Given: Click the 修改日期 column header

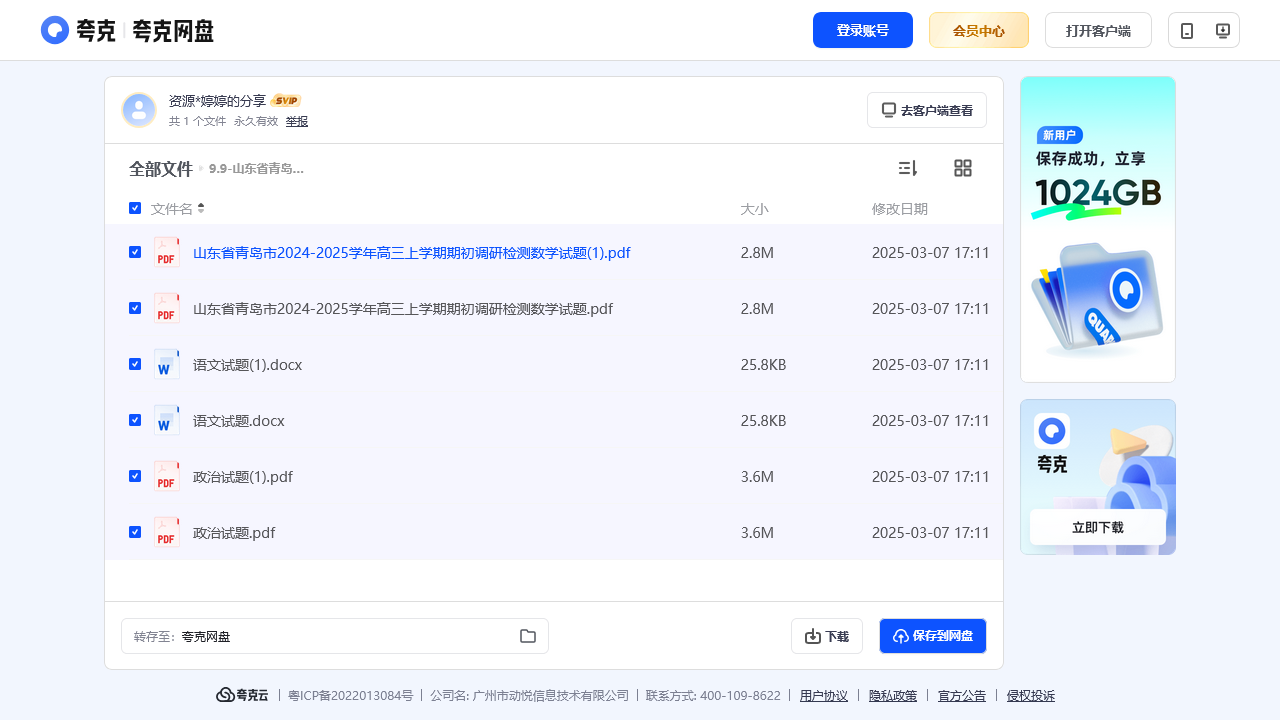Looking at the screenshot, I should (900, 209).
